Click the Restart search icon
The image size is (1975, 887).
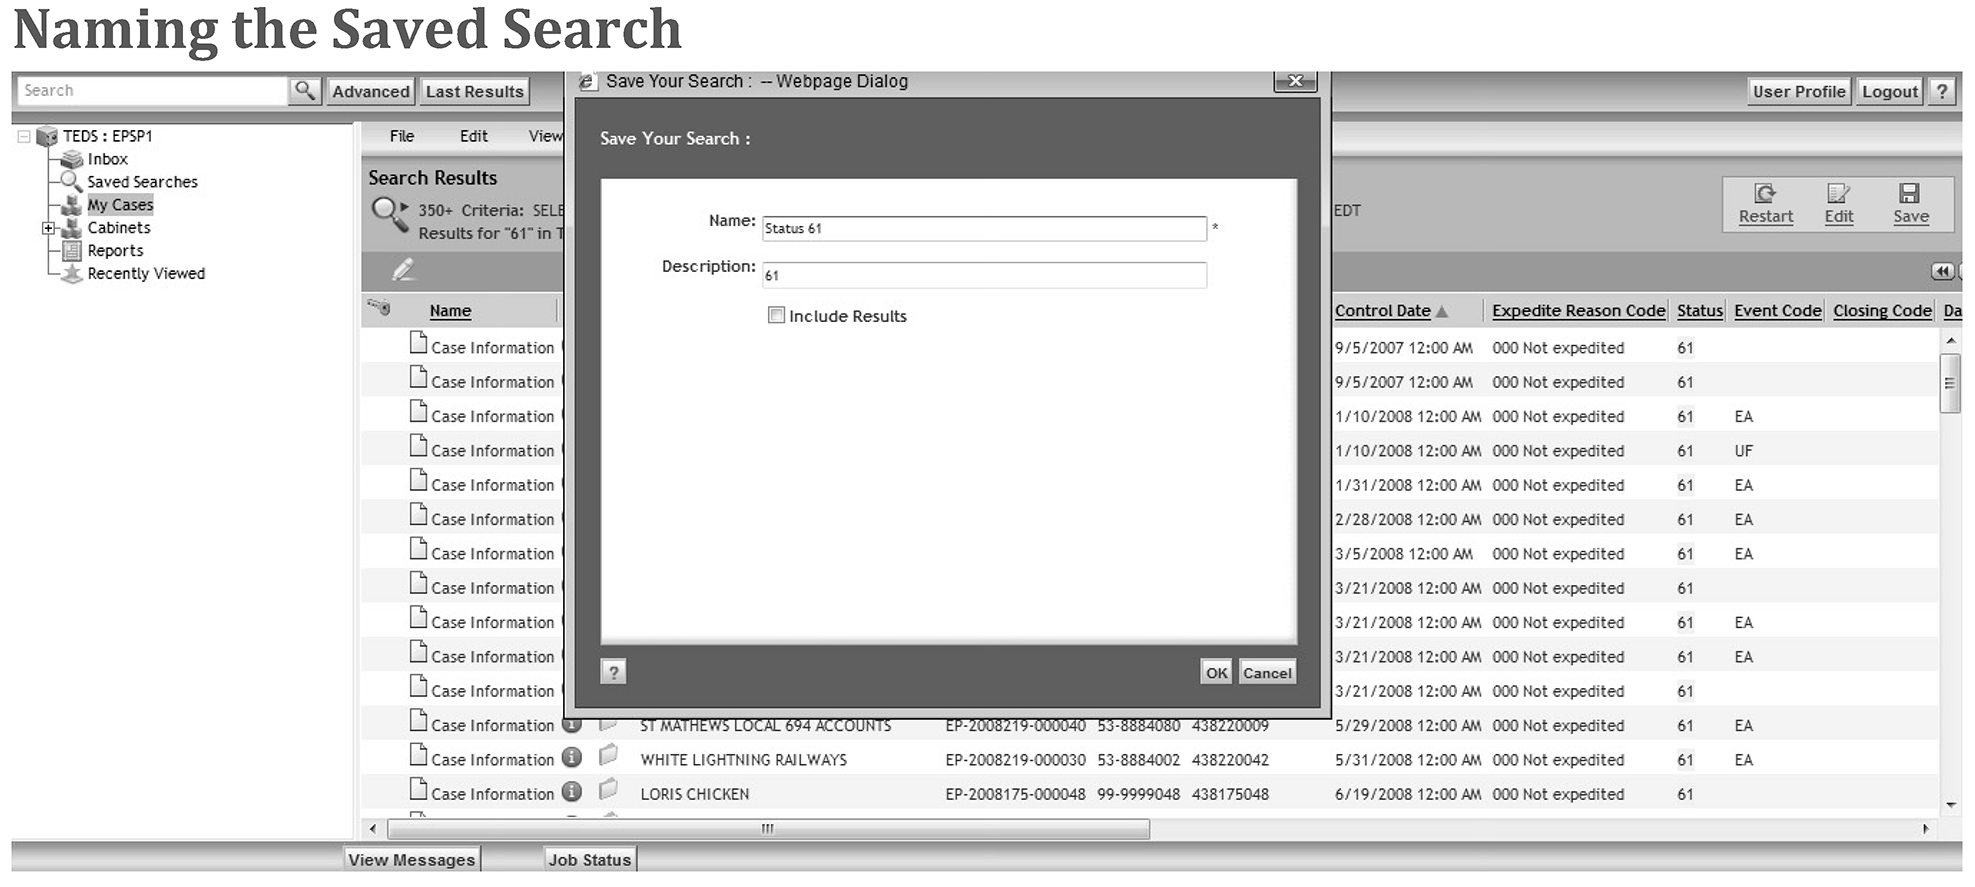tap(1765, 194)
